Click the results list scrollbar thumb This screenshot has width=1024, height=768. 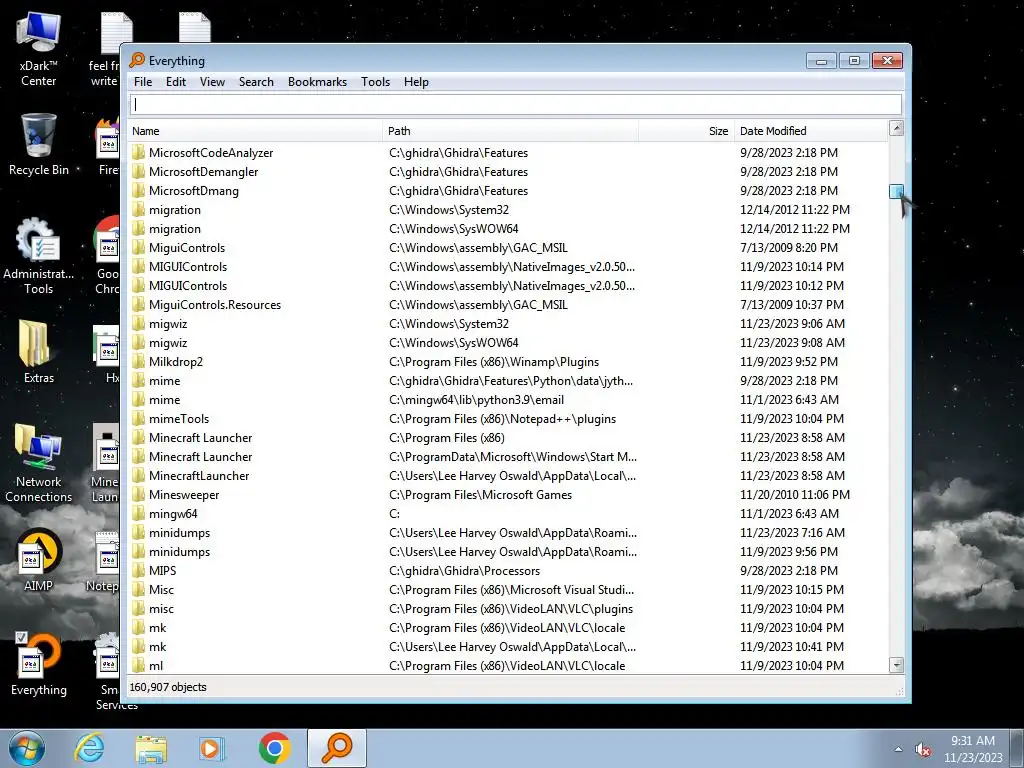897,191
